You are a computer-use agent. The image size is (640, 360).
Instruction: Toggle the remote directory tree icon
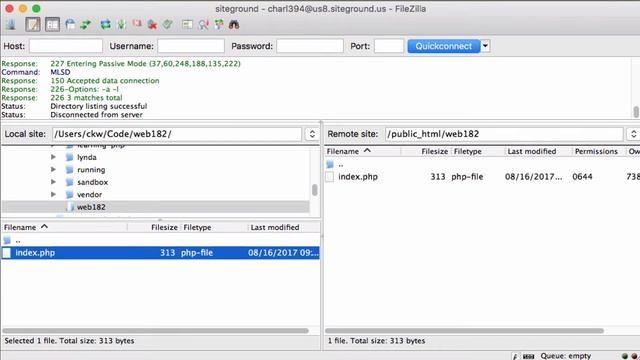pyautogui.click(x=70, y=24)
